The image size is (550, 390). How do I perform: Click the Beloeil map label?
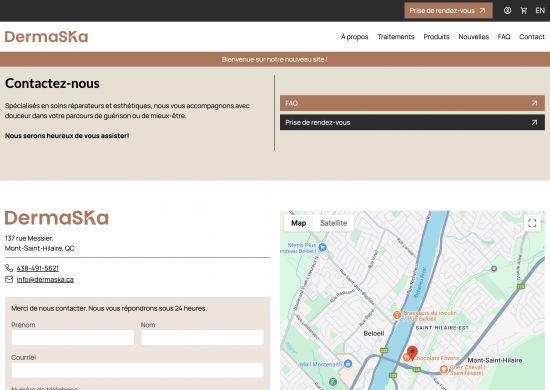[374, 334]
